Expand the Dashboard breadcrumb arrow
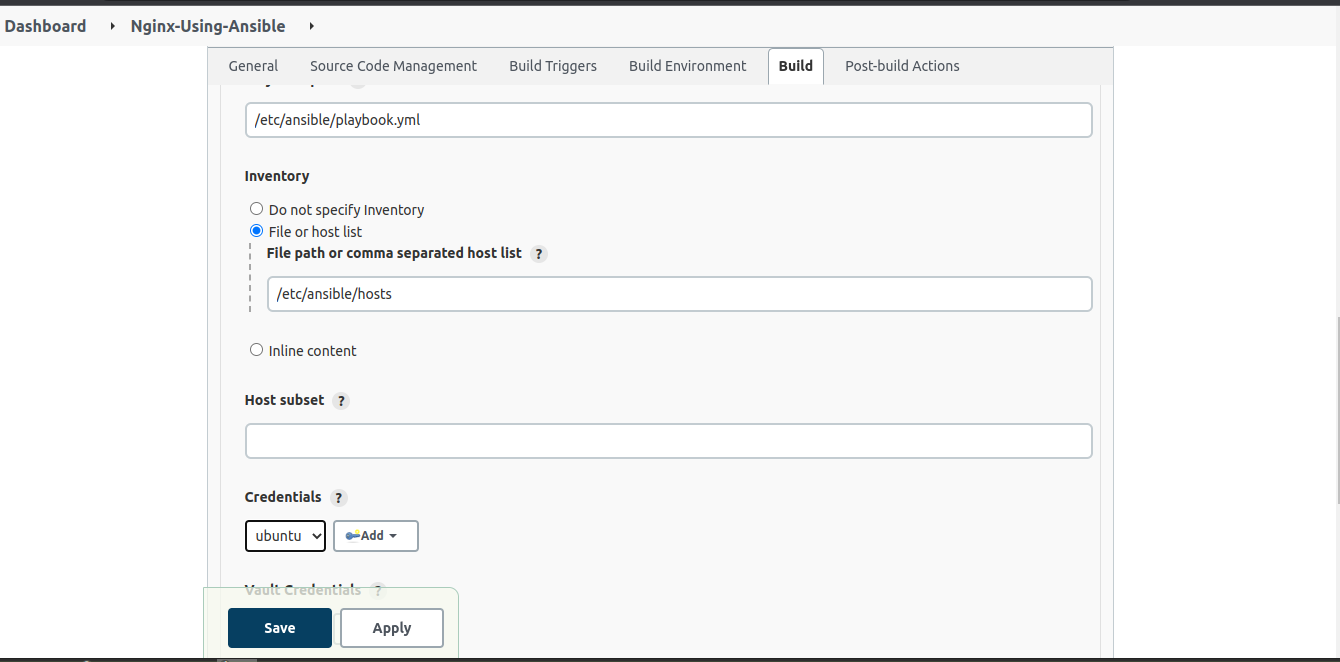Viewport: 1340px width, 662px height. pos(113,26)
